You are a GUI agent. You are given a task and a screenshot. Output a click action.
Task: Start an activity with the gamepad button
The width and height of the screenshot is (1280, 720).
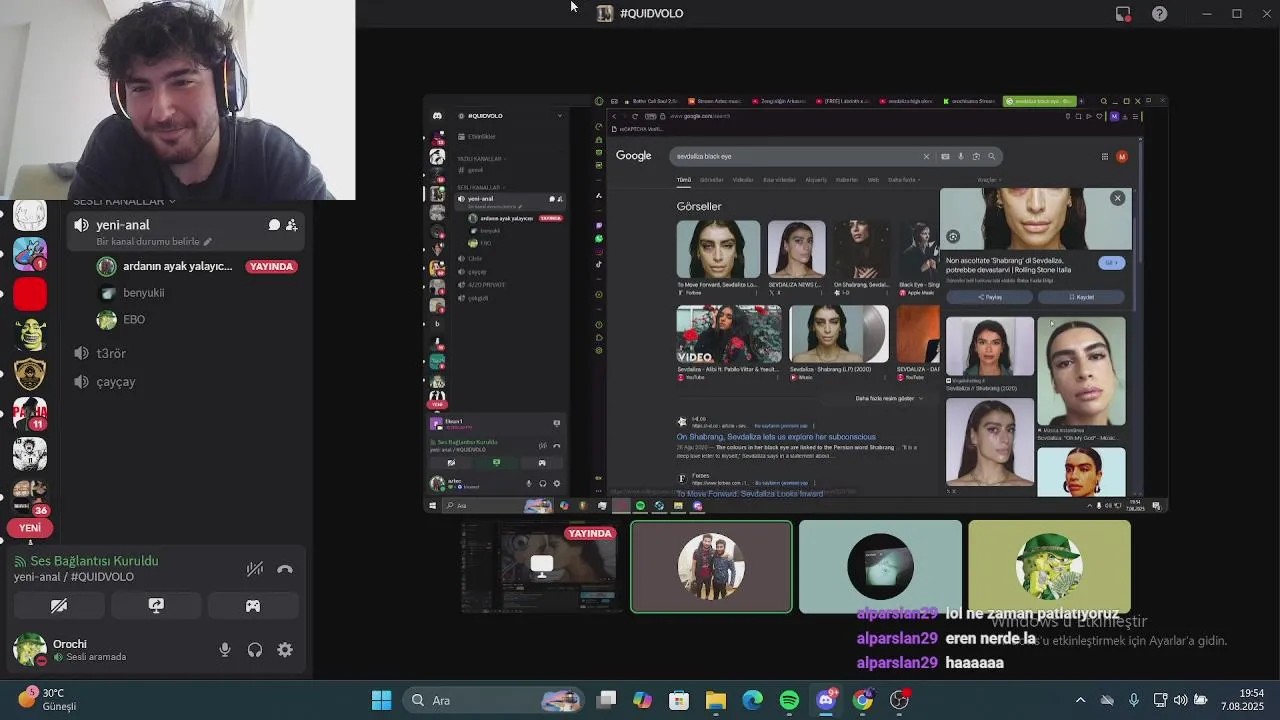[253, 606]
